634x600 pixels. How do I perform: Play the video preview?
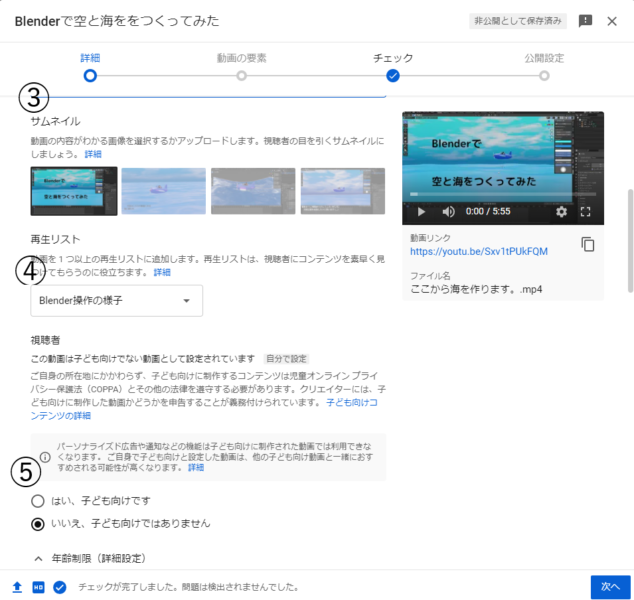[x=421, y=211]
